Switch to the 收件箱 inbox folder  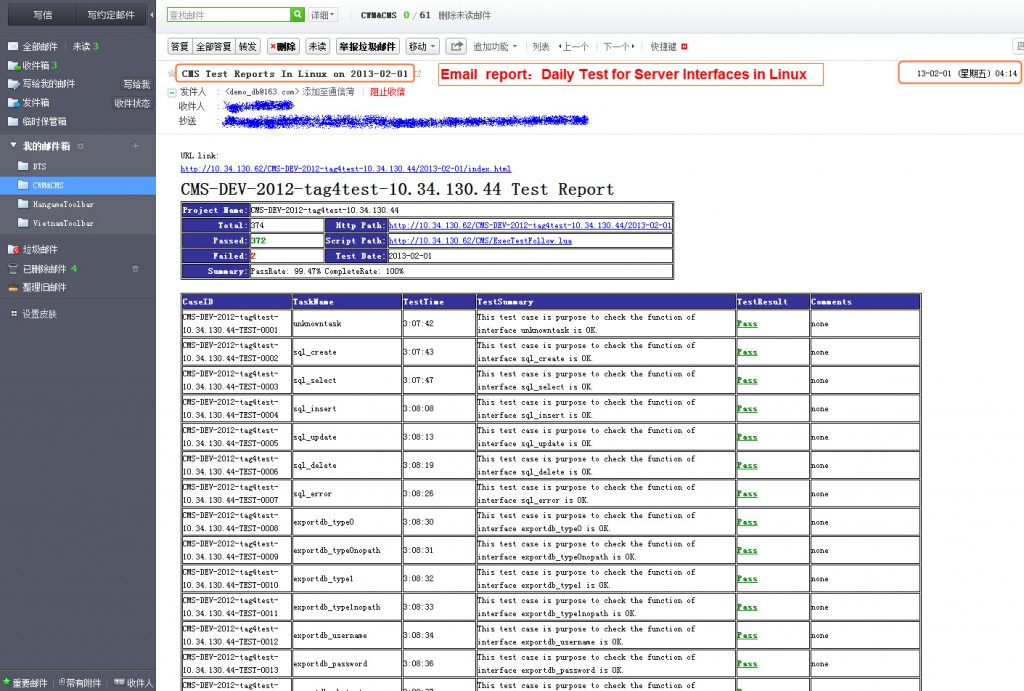click(x=35, y=65)
